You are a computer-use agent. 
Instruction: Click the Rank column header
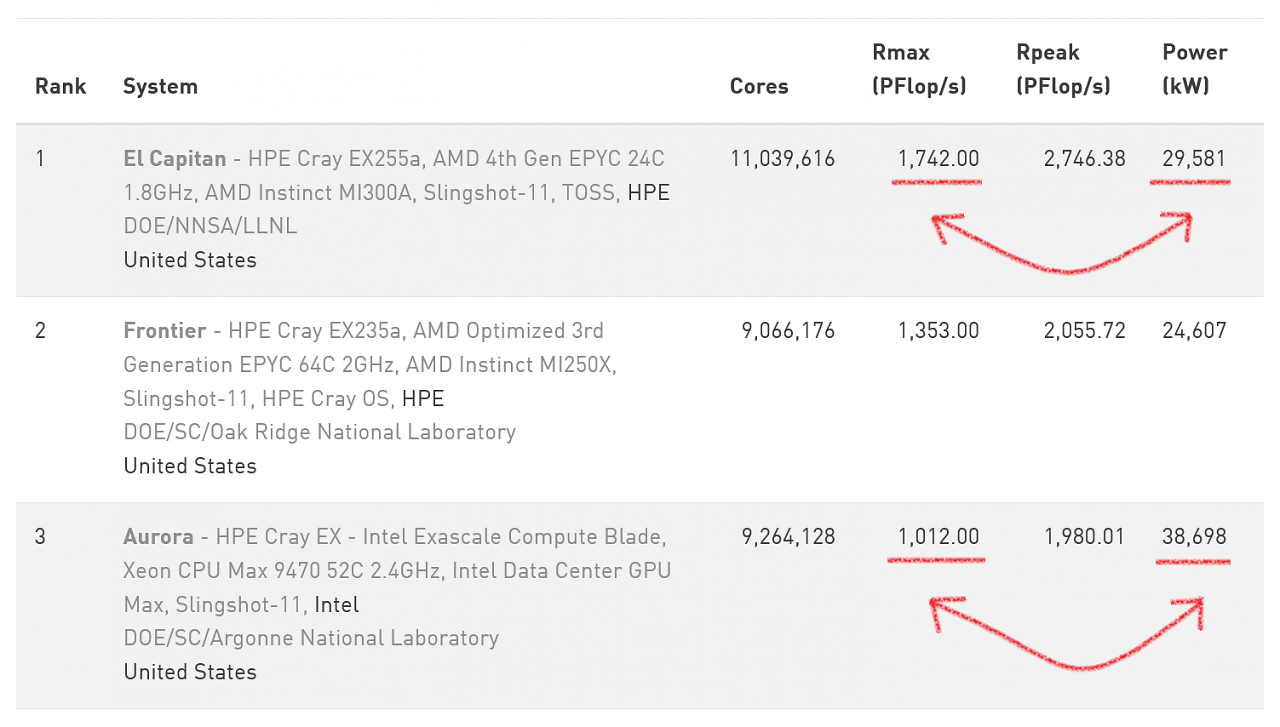point(61,86)
